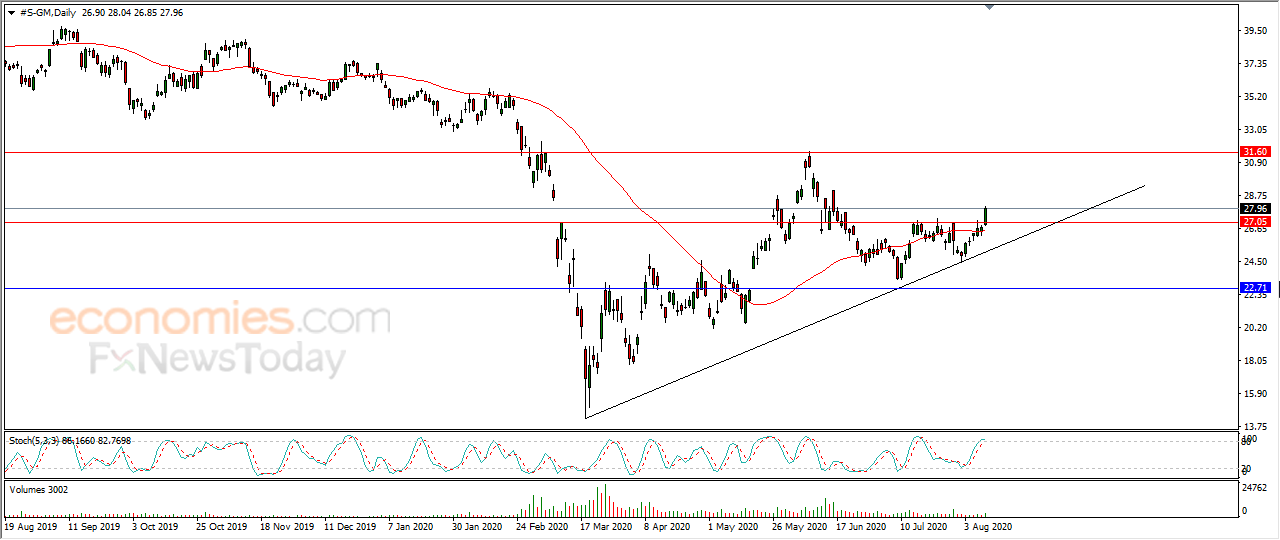Click the 10 Jul 2020 date label

click(x=925, y=524)
